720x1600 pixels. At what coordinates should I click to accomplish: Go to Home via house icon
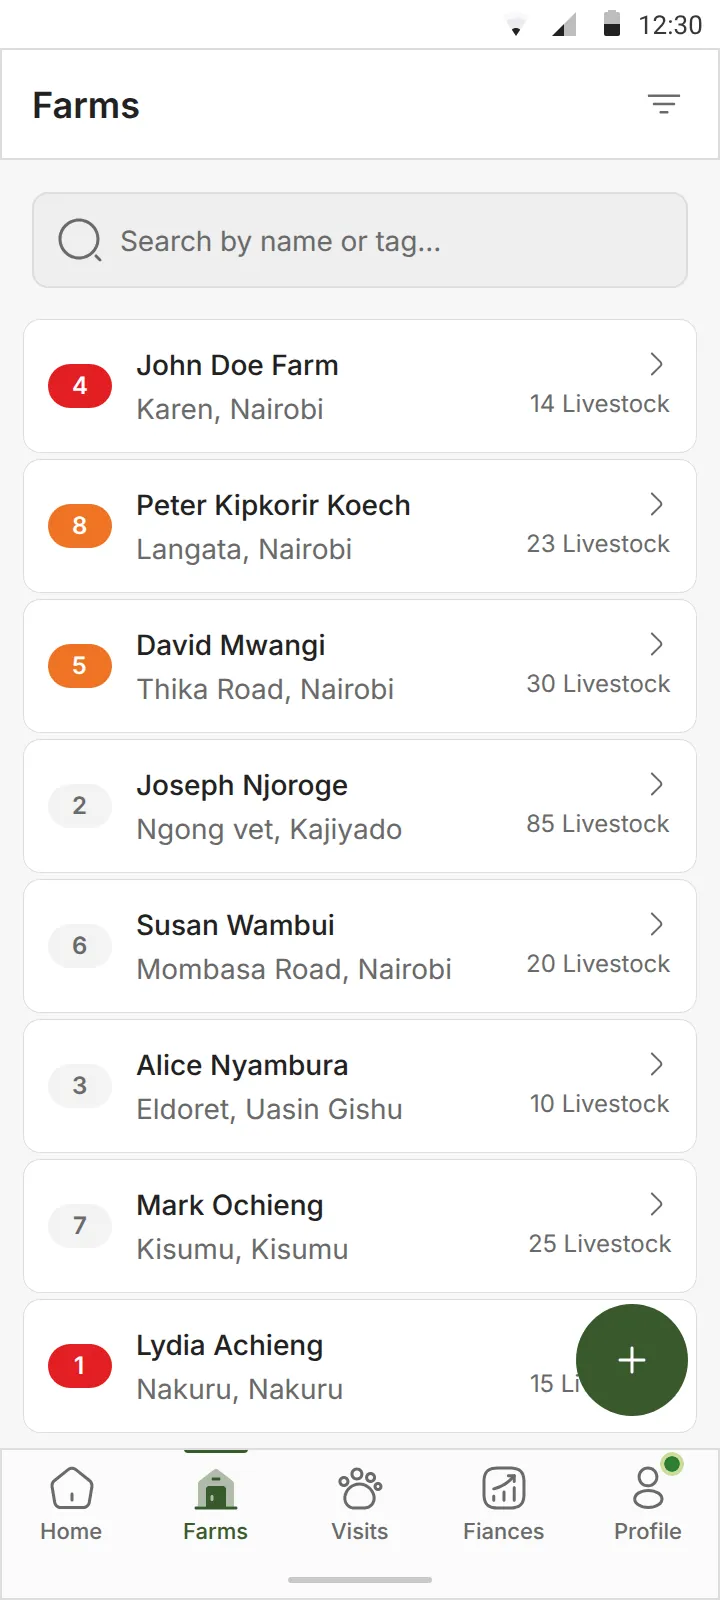[71, 1488]
